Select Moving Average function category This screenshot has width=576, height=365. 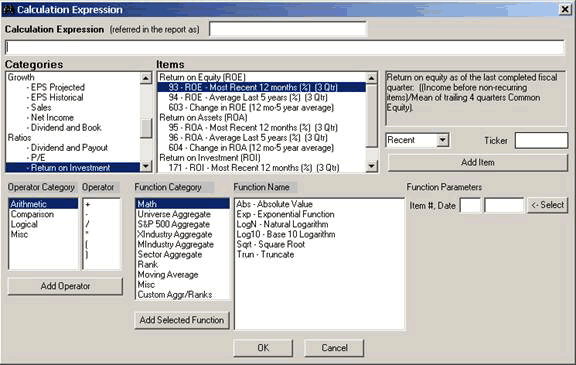[168, 274]
